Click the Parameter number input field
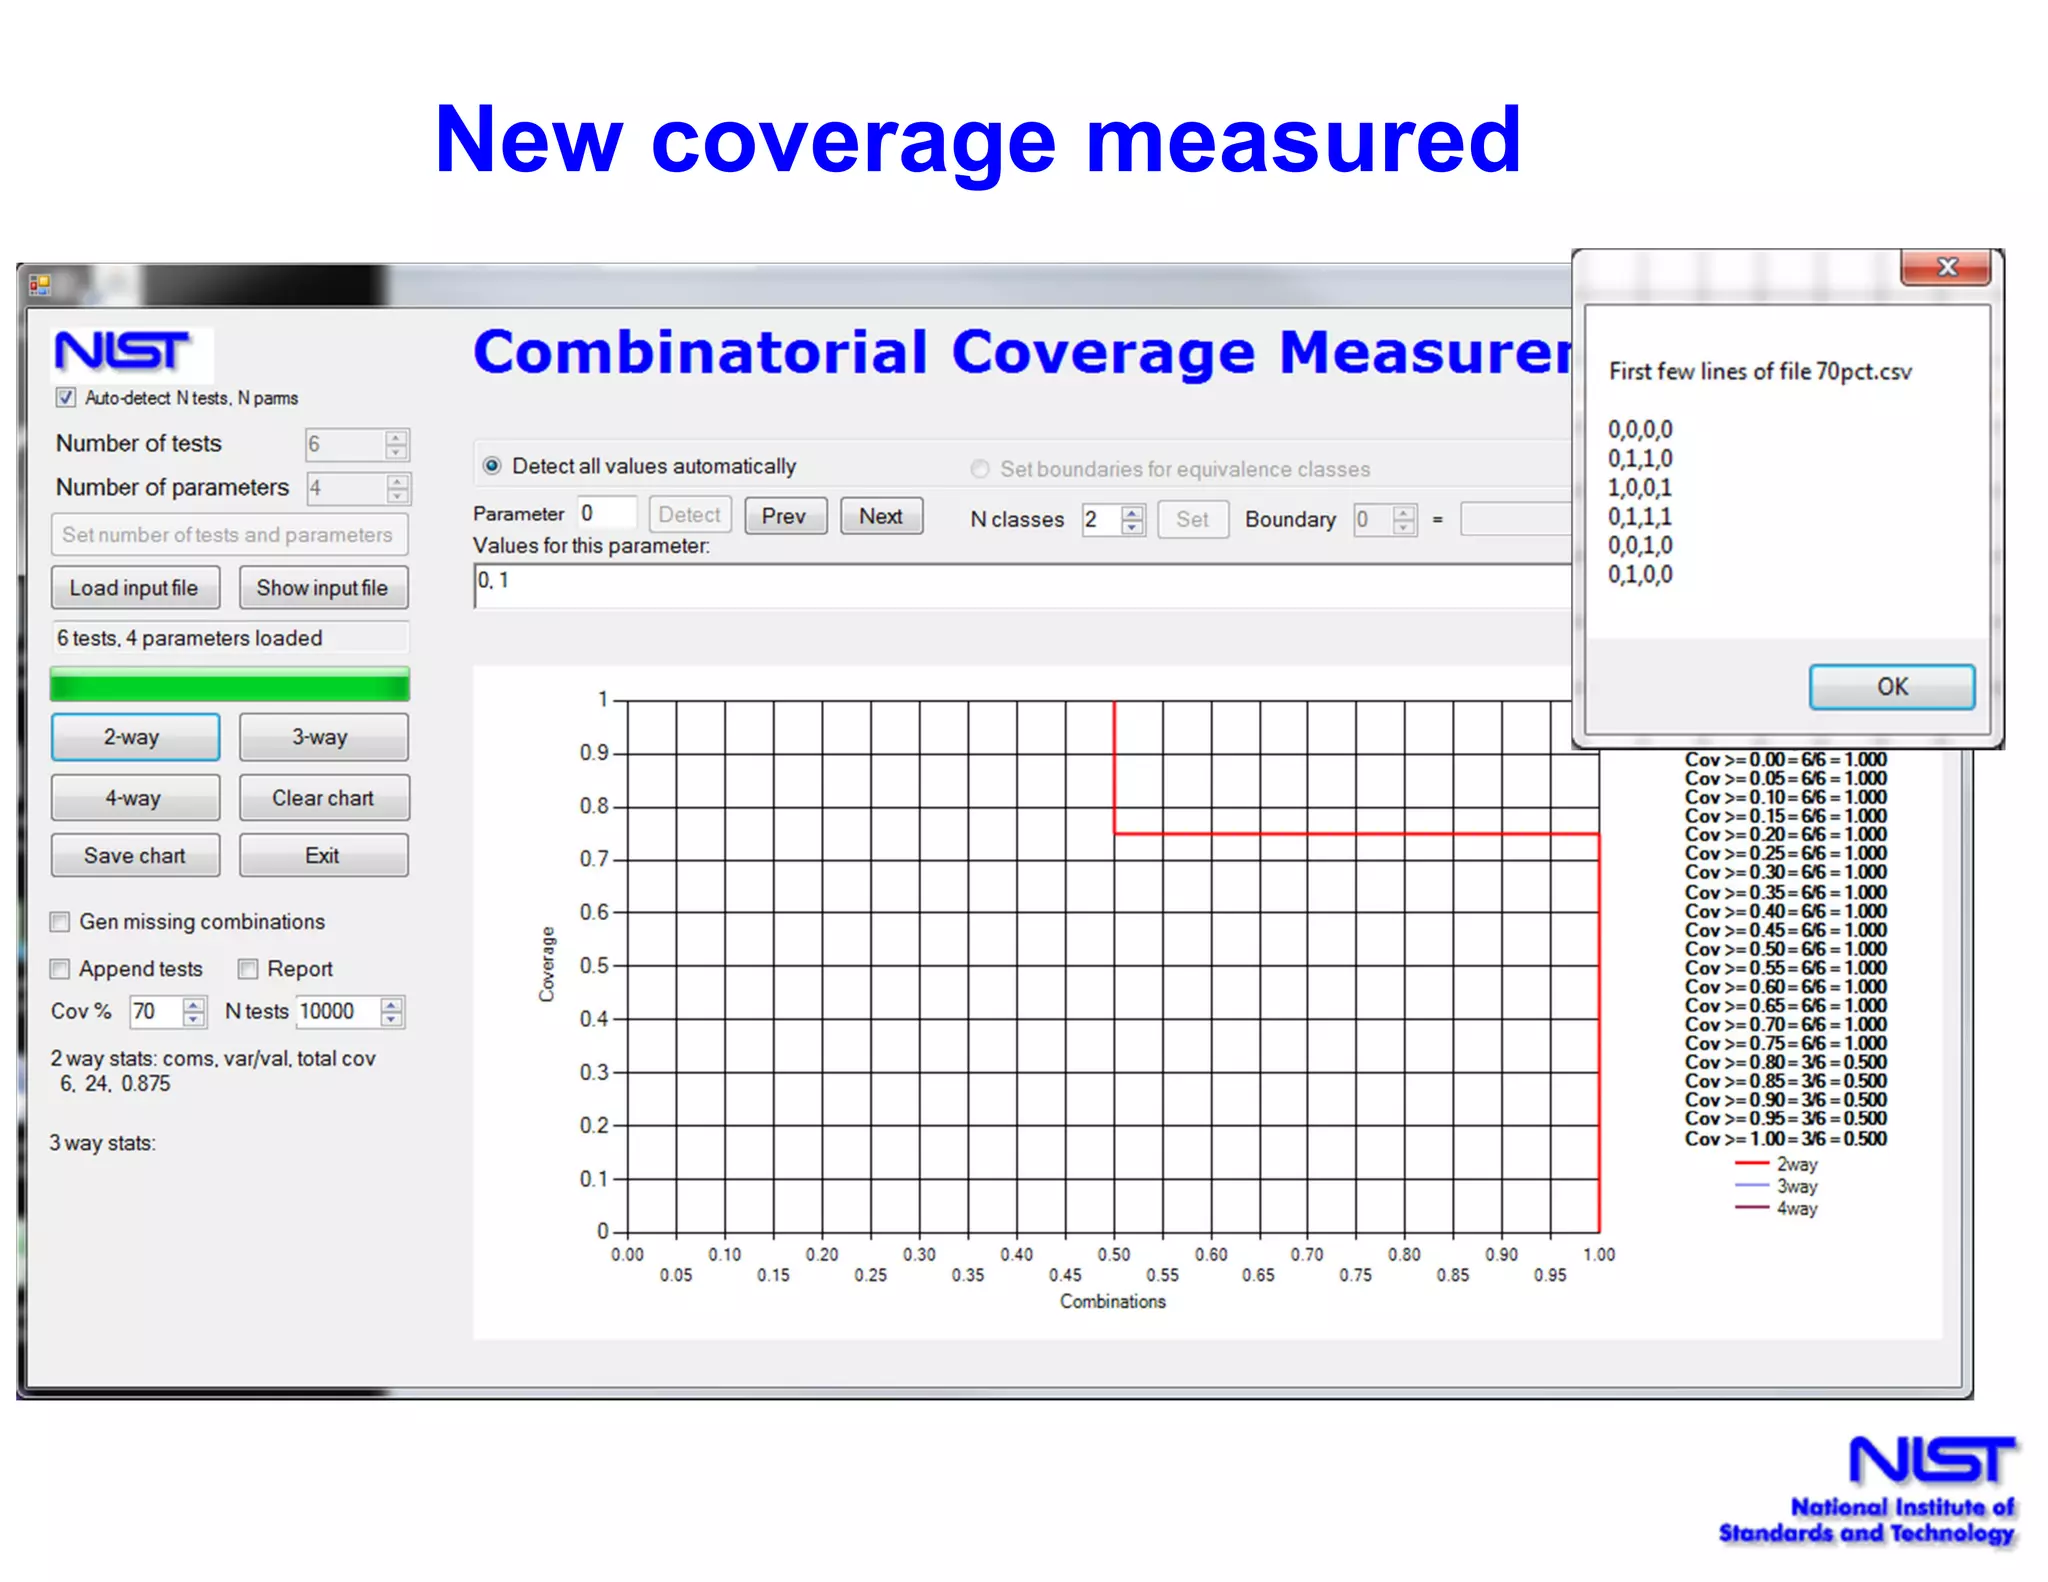Image resolution: width=2048 pixels, height=1582 pixels. 607,513
